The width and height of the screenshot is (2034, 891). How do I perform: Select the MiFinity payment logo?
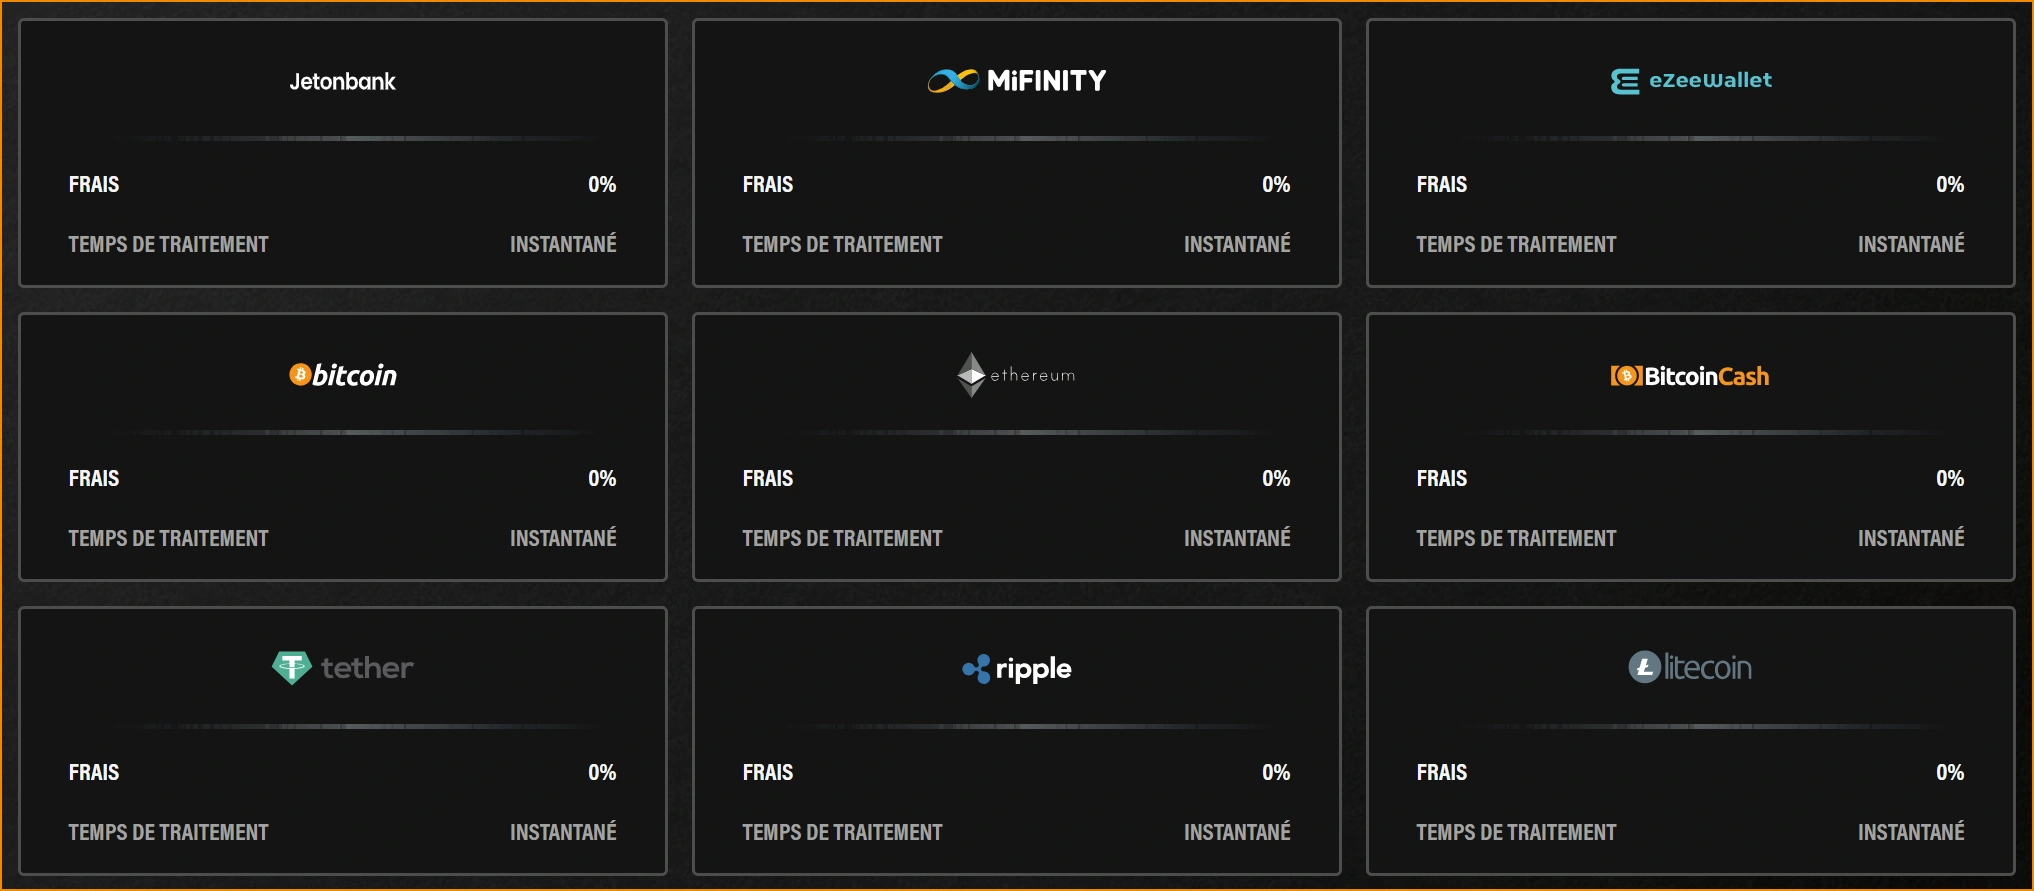click(x=1016, y=80)
